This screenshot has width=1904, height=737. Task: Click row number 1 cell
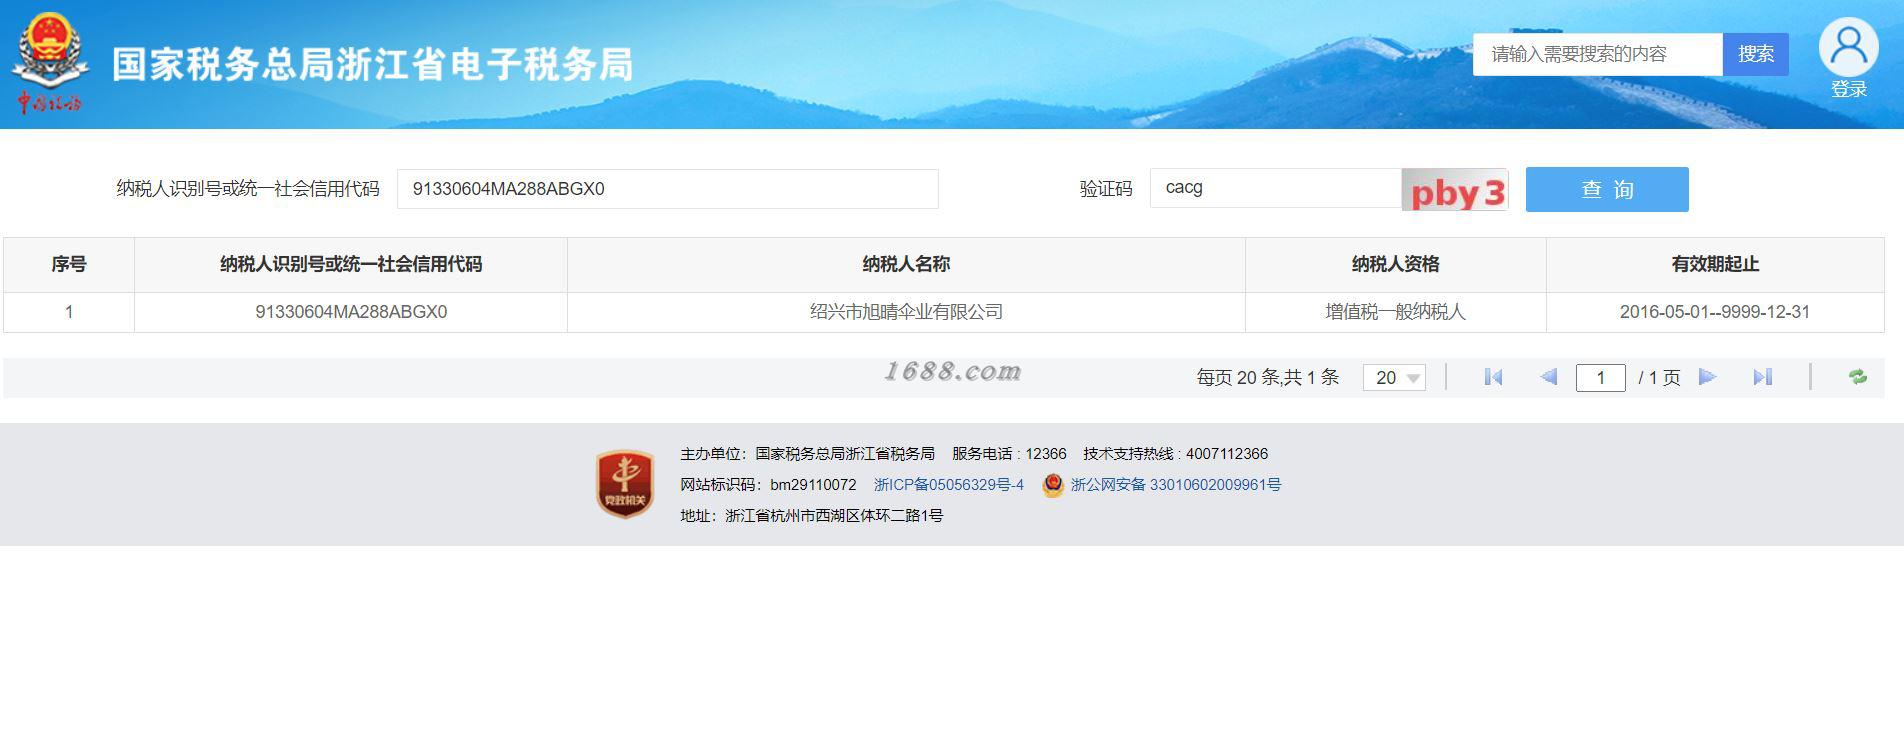(69, 312)
